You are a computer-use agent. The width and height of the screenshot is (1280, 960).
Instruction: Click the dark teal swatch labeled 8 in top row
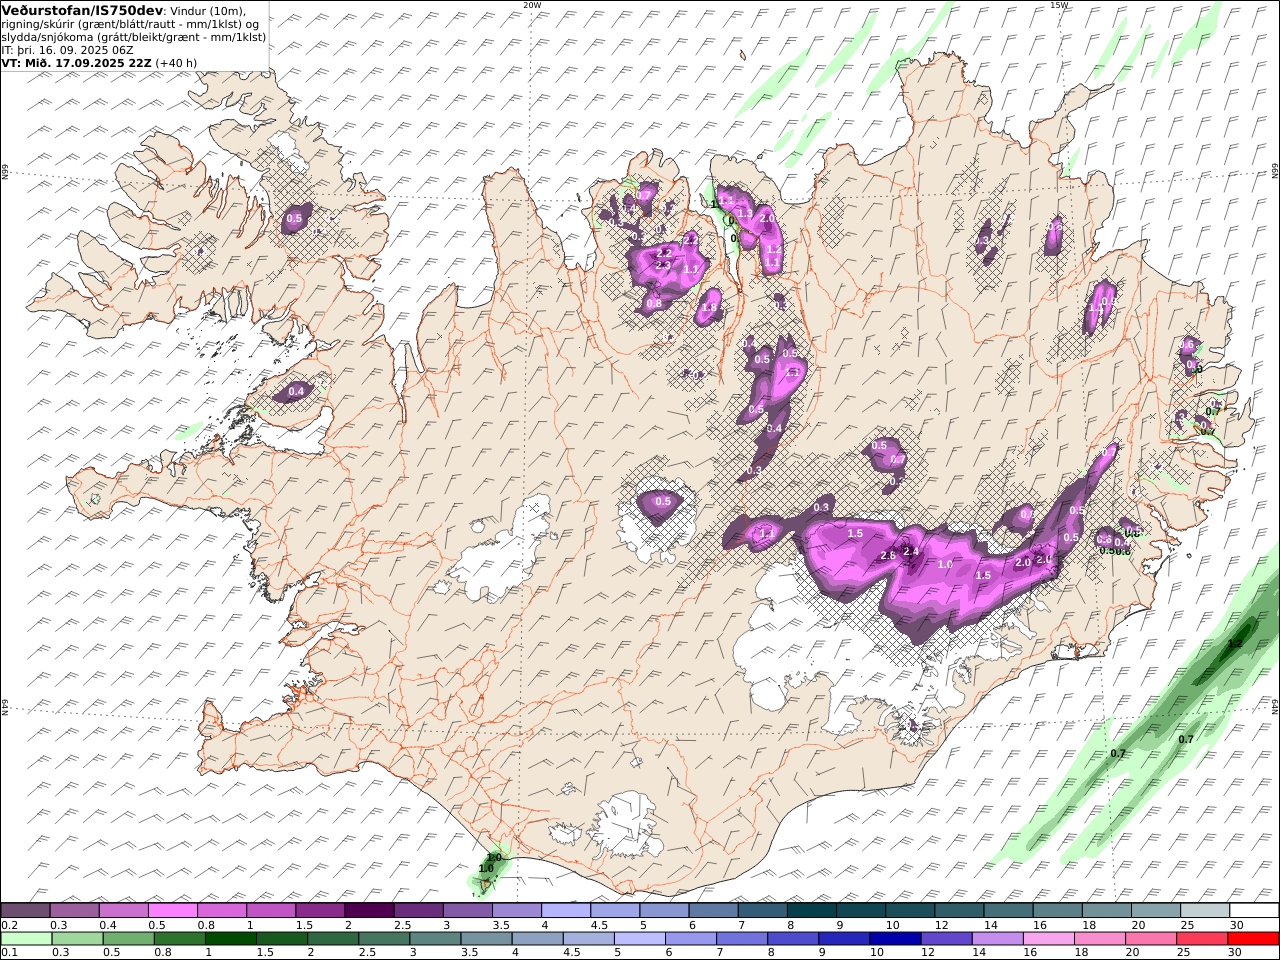(812, 910)
